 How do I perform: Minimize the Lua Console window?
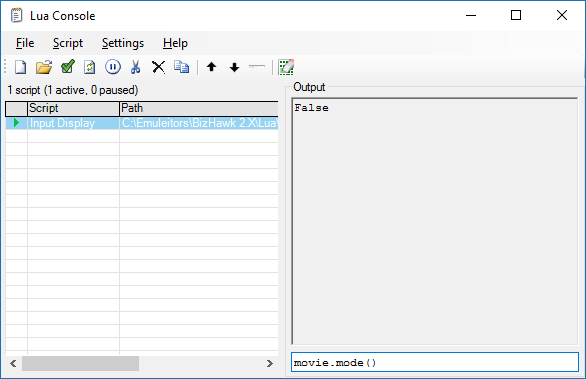coord(471,15)
